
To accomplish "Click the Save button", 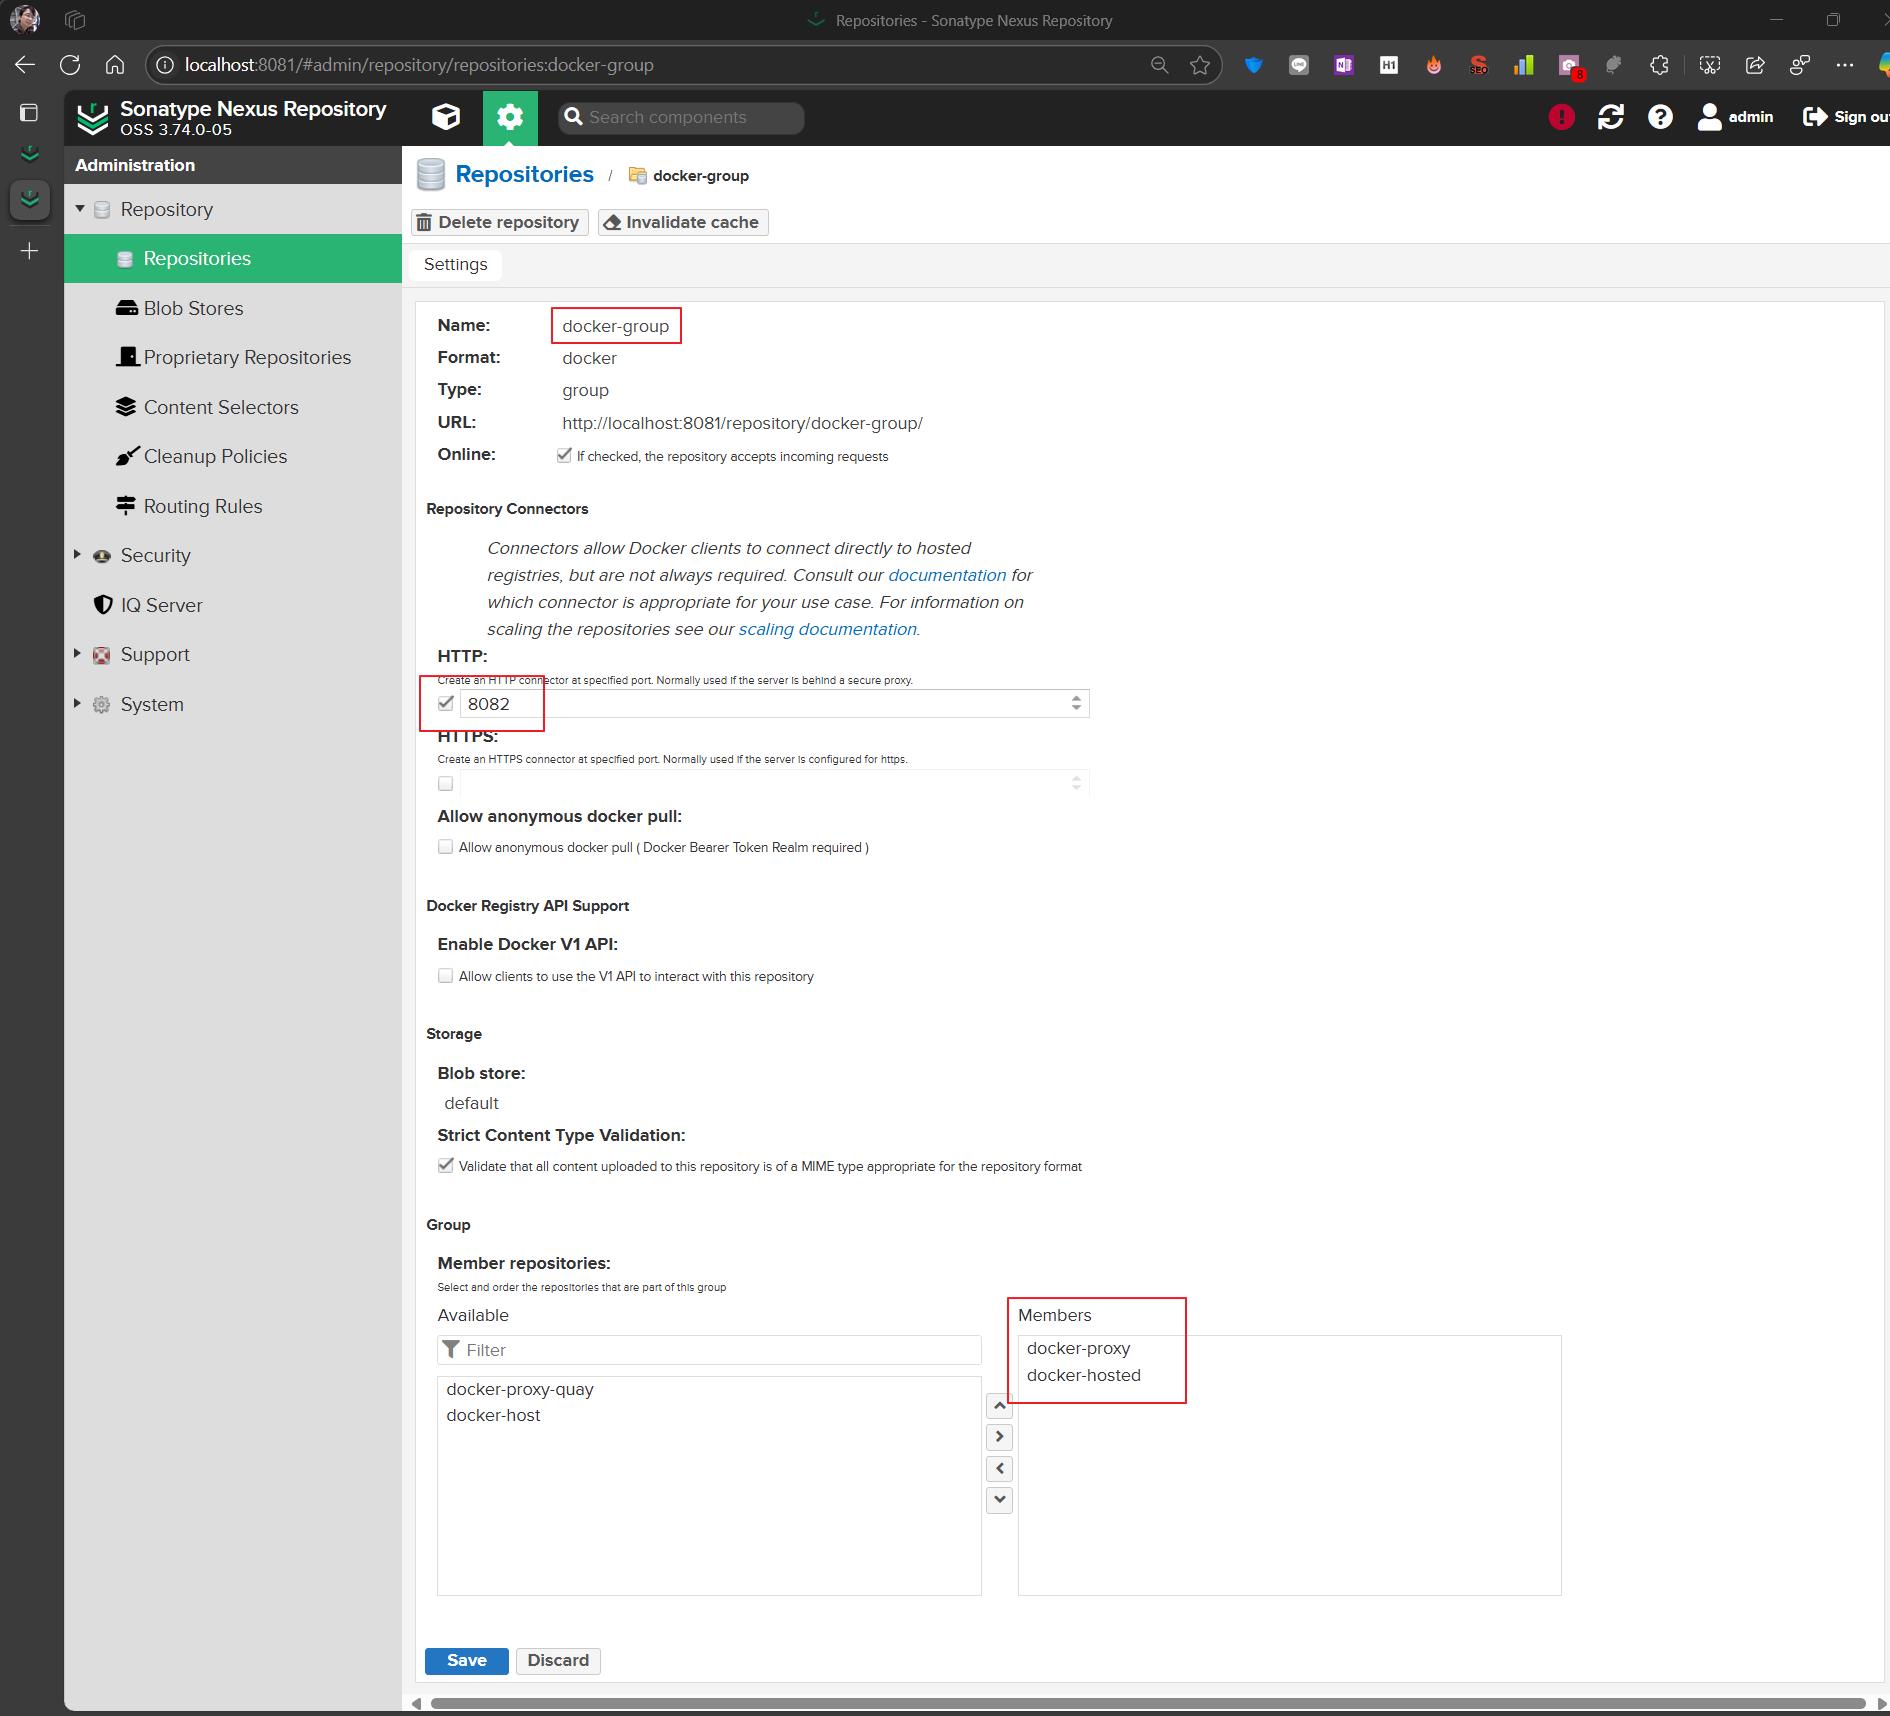I will click(x=466, y=1660).
